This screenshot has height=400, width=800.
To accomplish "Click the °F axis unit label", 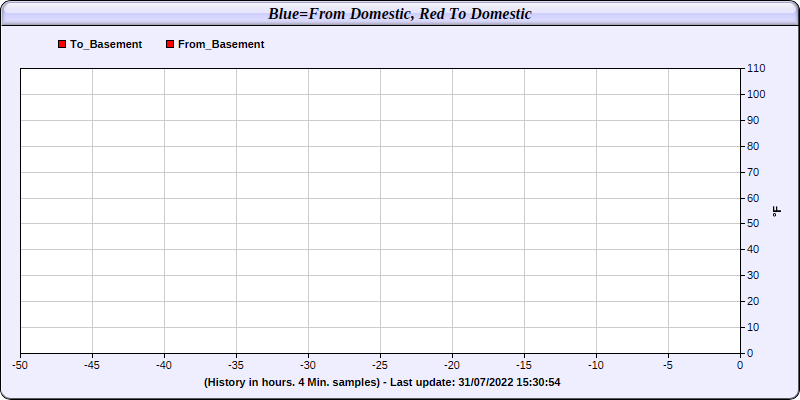I will (777, 212).
